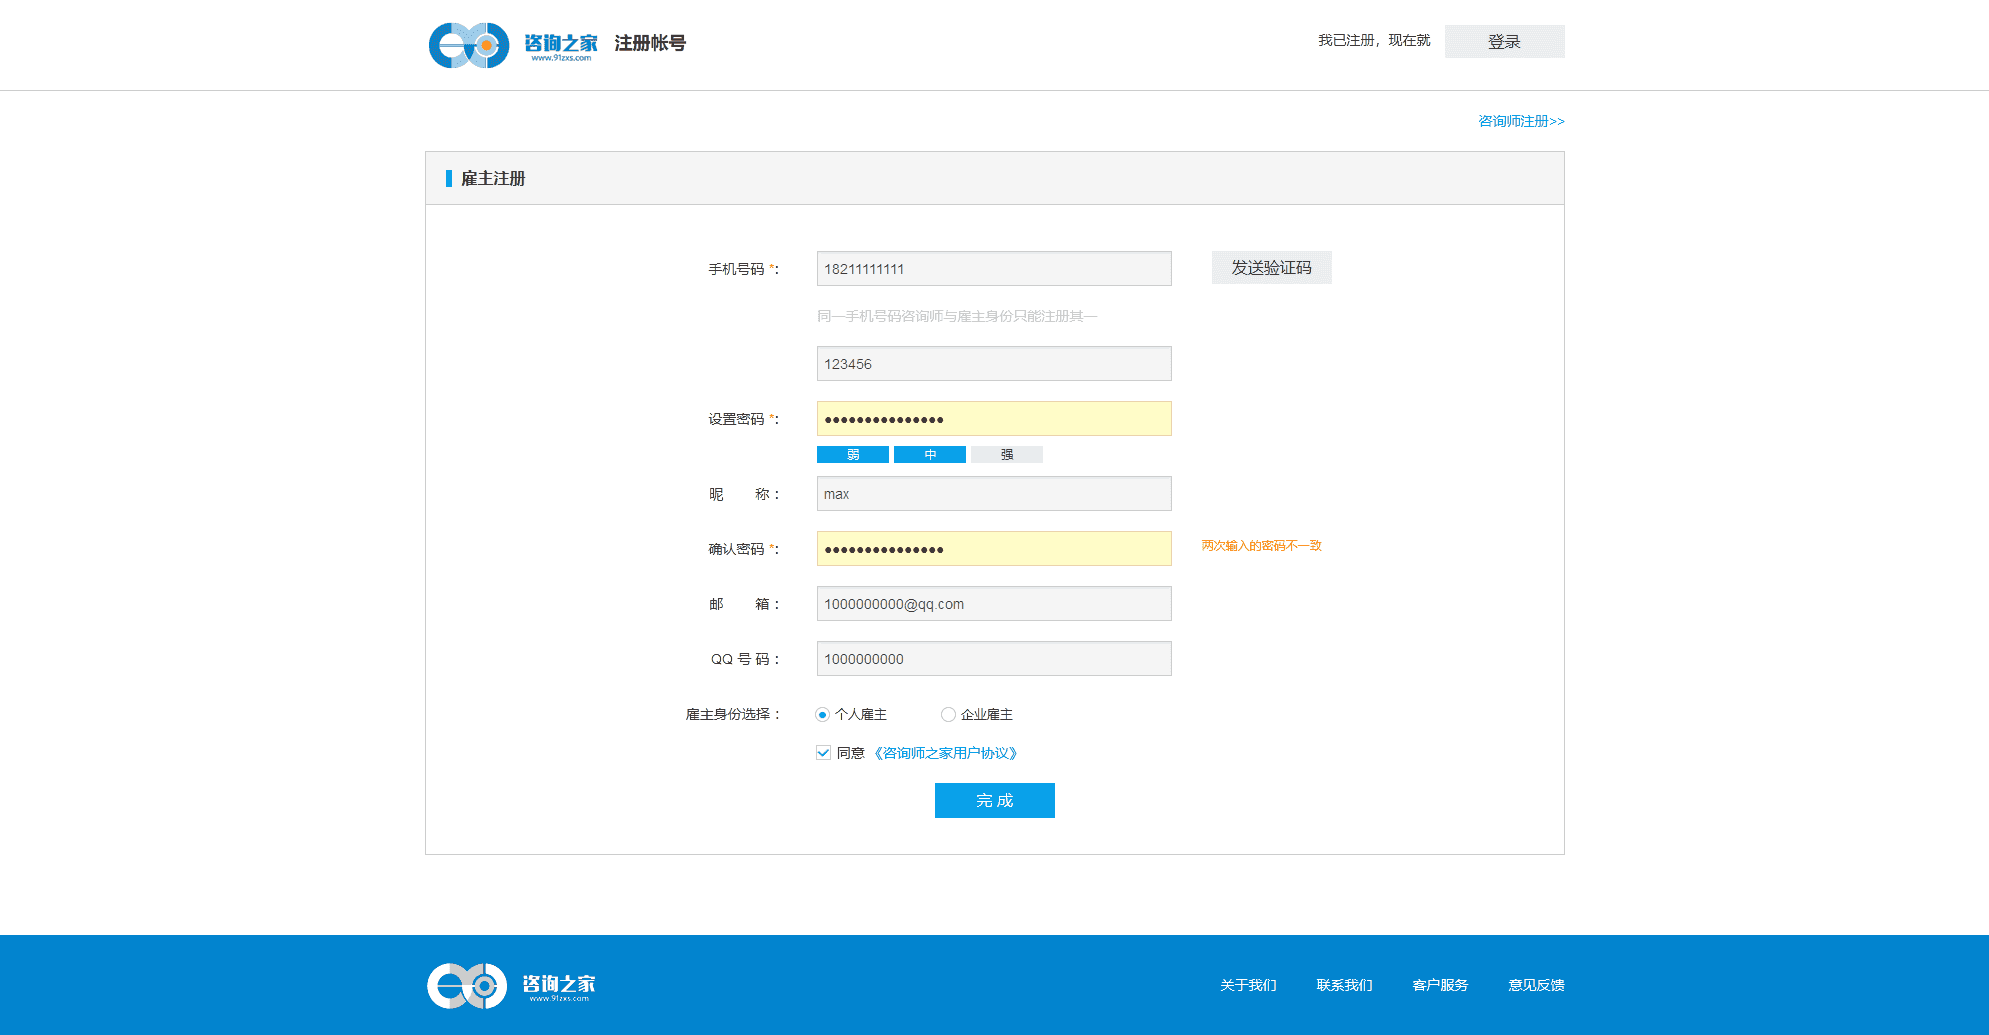Image resolution: width=1989 pixels, height=1035 pixels.
Task: Click the 手机号码 input field
Action: (994, 268)
